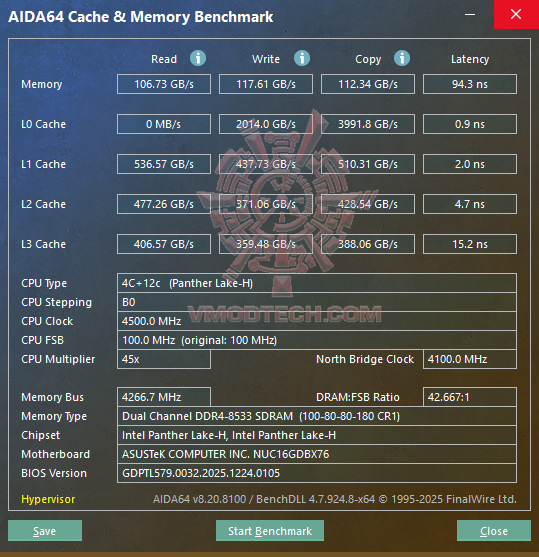Click the L2 Cache row label

(x=43, y=204)
